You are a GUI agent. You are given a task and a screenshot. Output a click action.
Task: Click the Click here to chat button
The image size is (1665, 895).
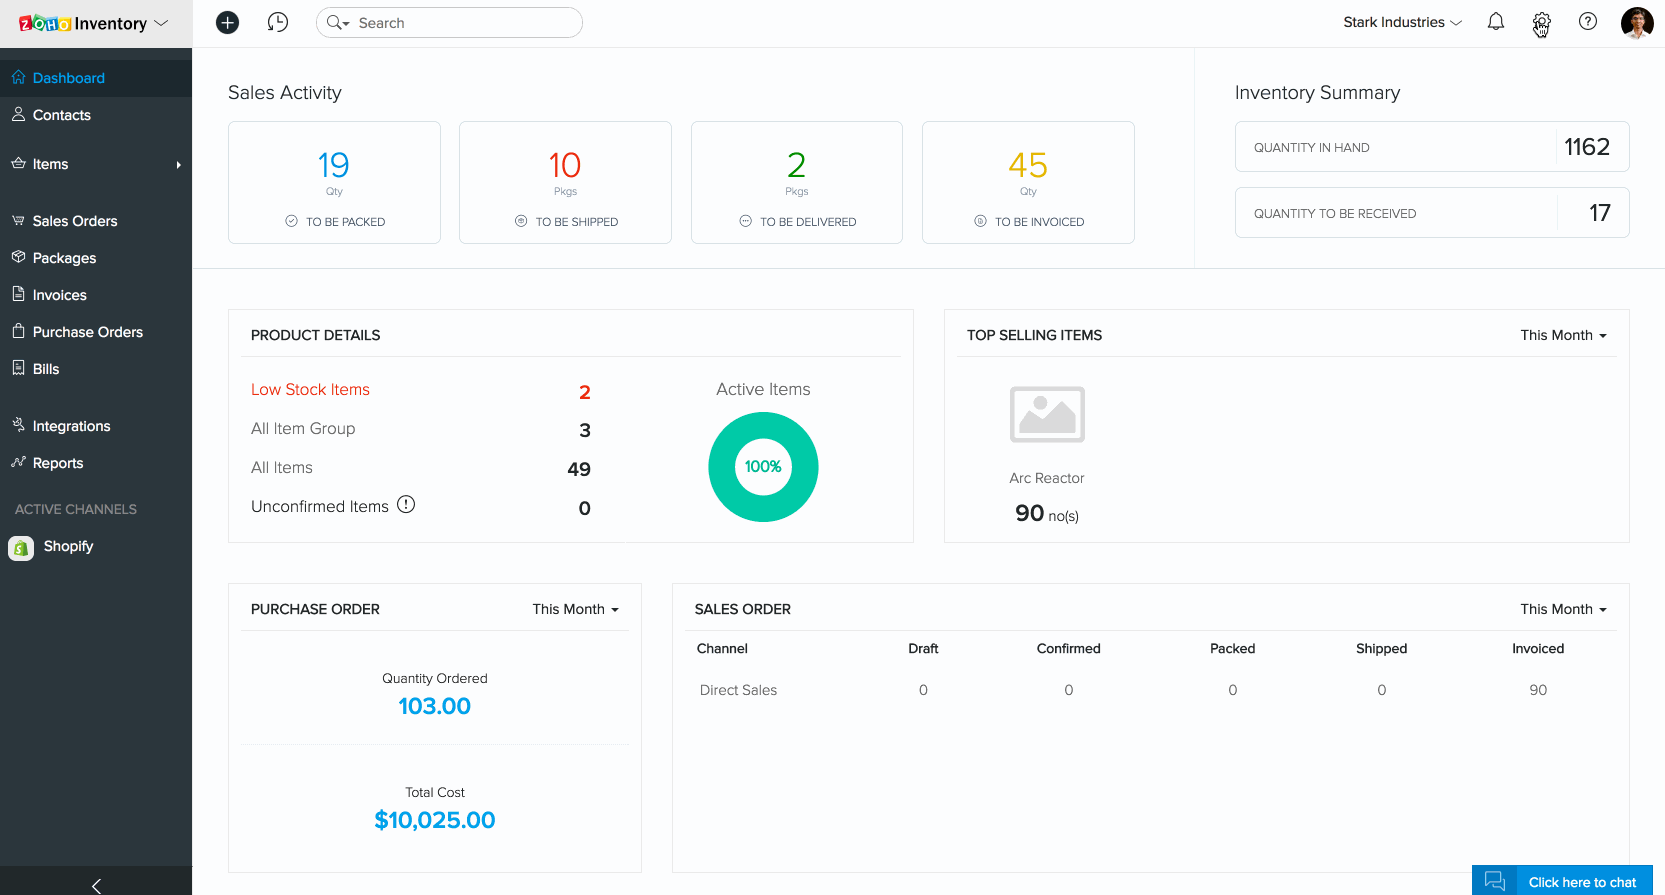[1562, 881]
